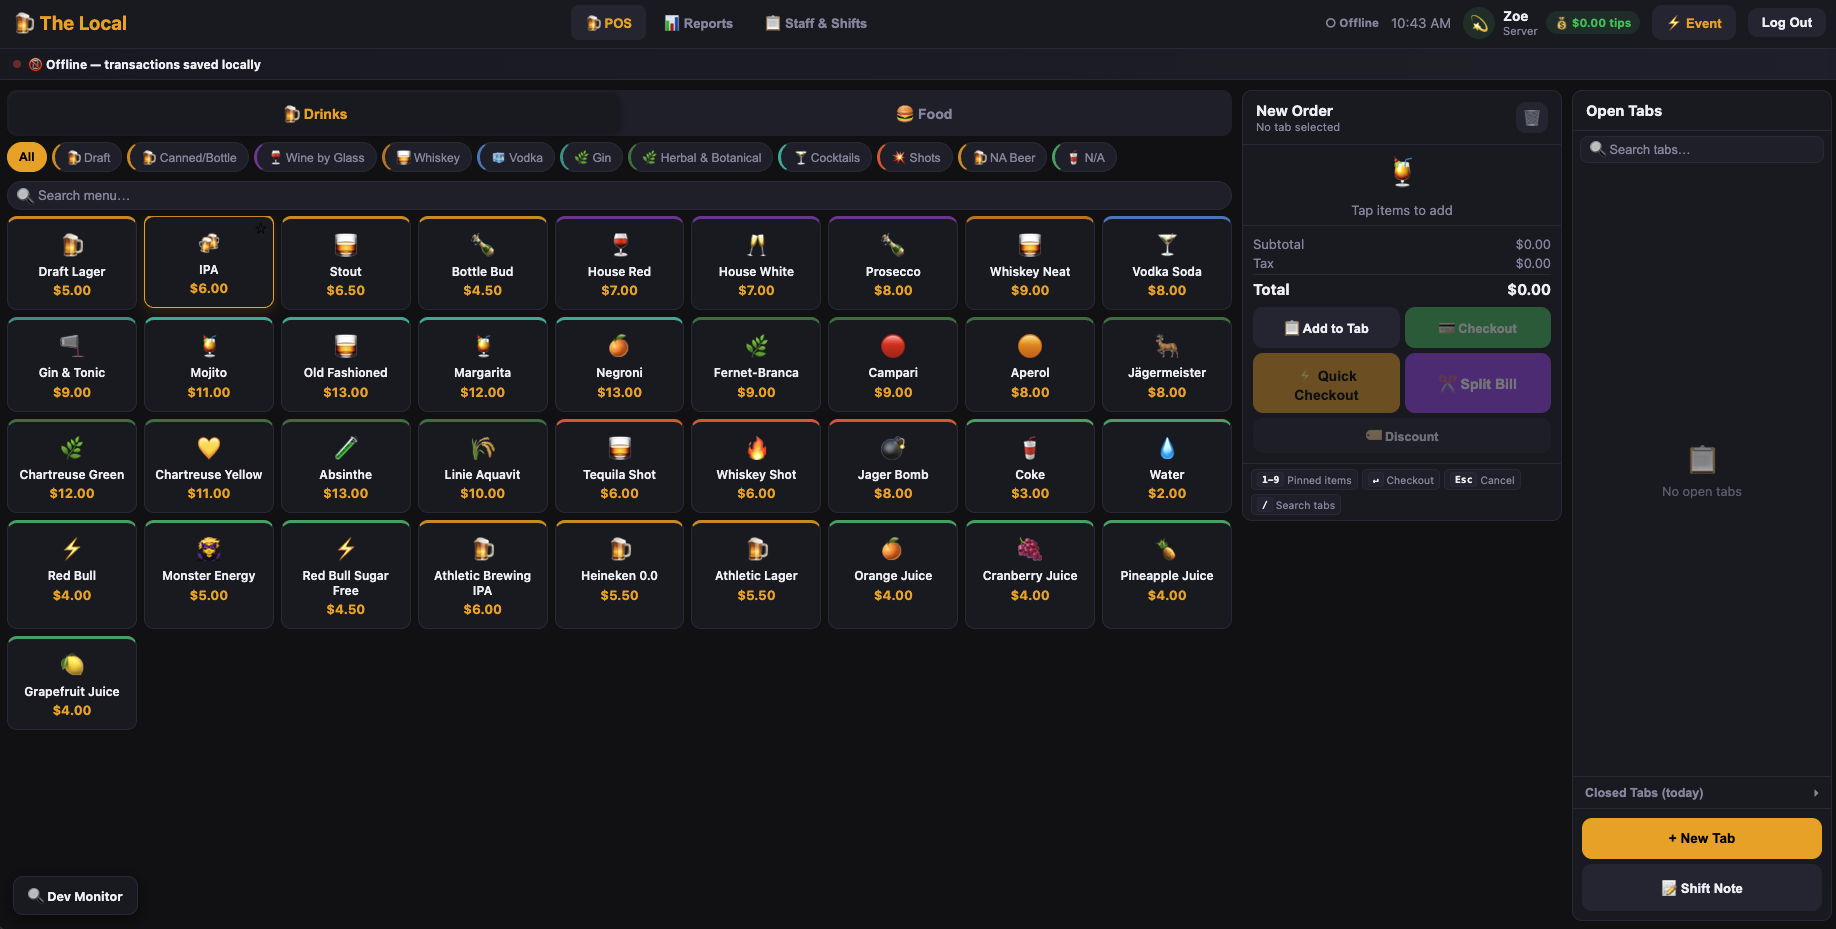
Task: Open Staff & Shifts page
Action: tap(816, 23)
